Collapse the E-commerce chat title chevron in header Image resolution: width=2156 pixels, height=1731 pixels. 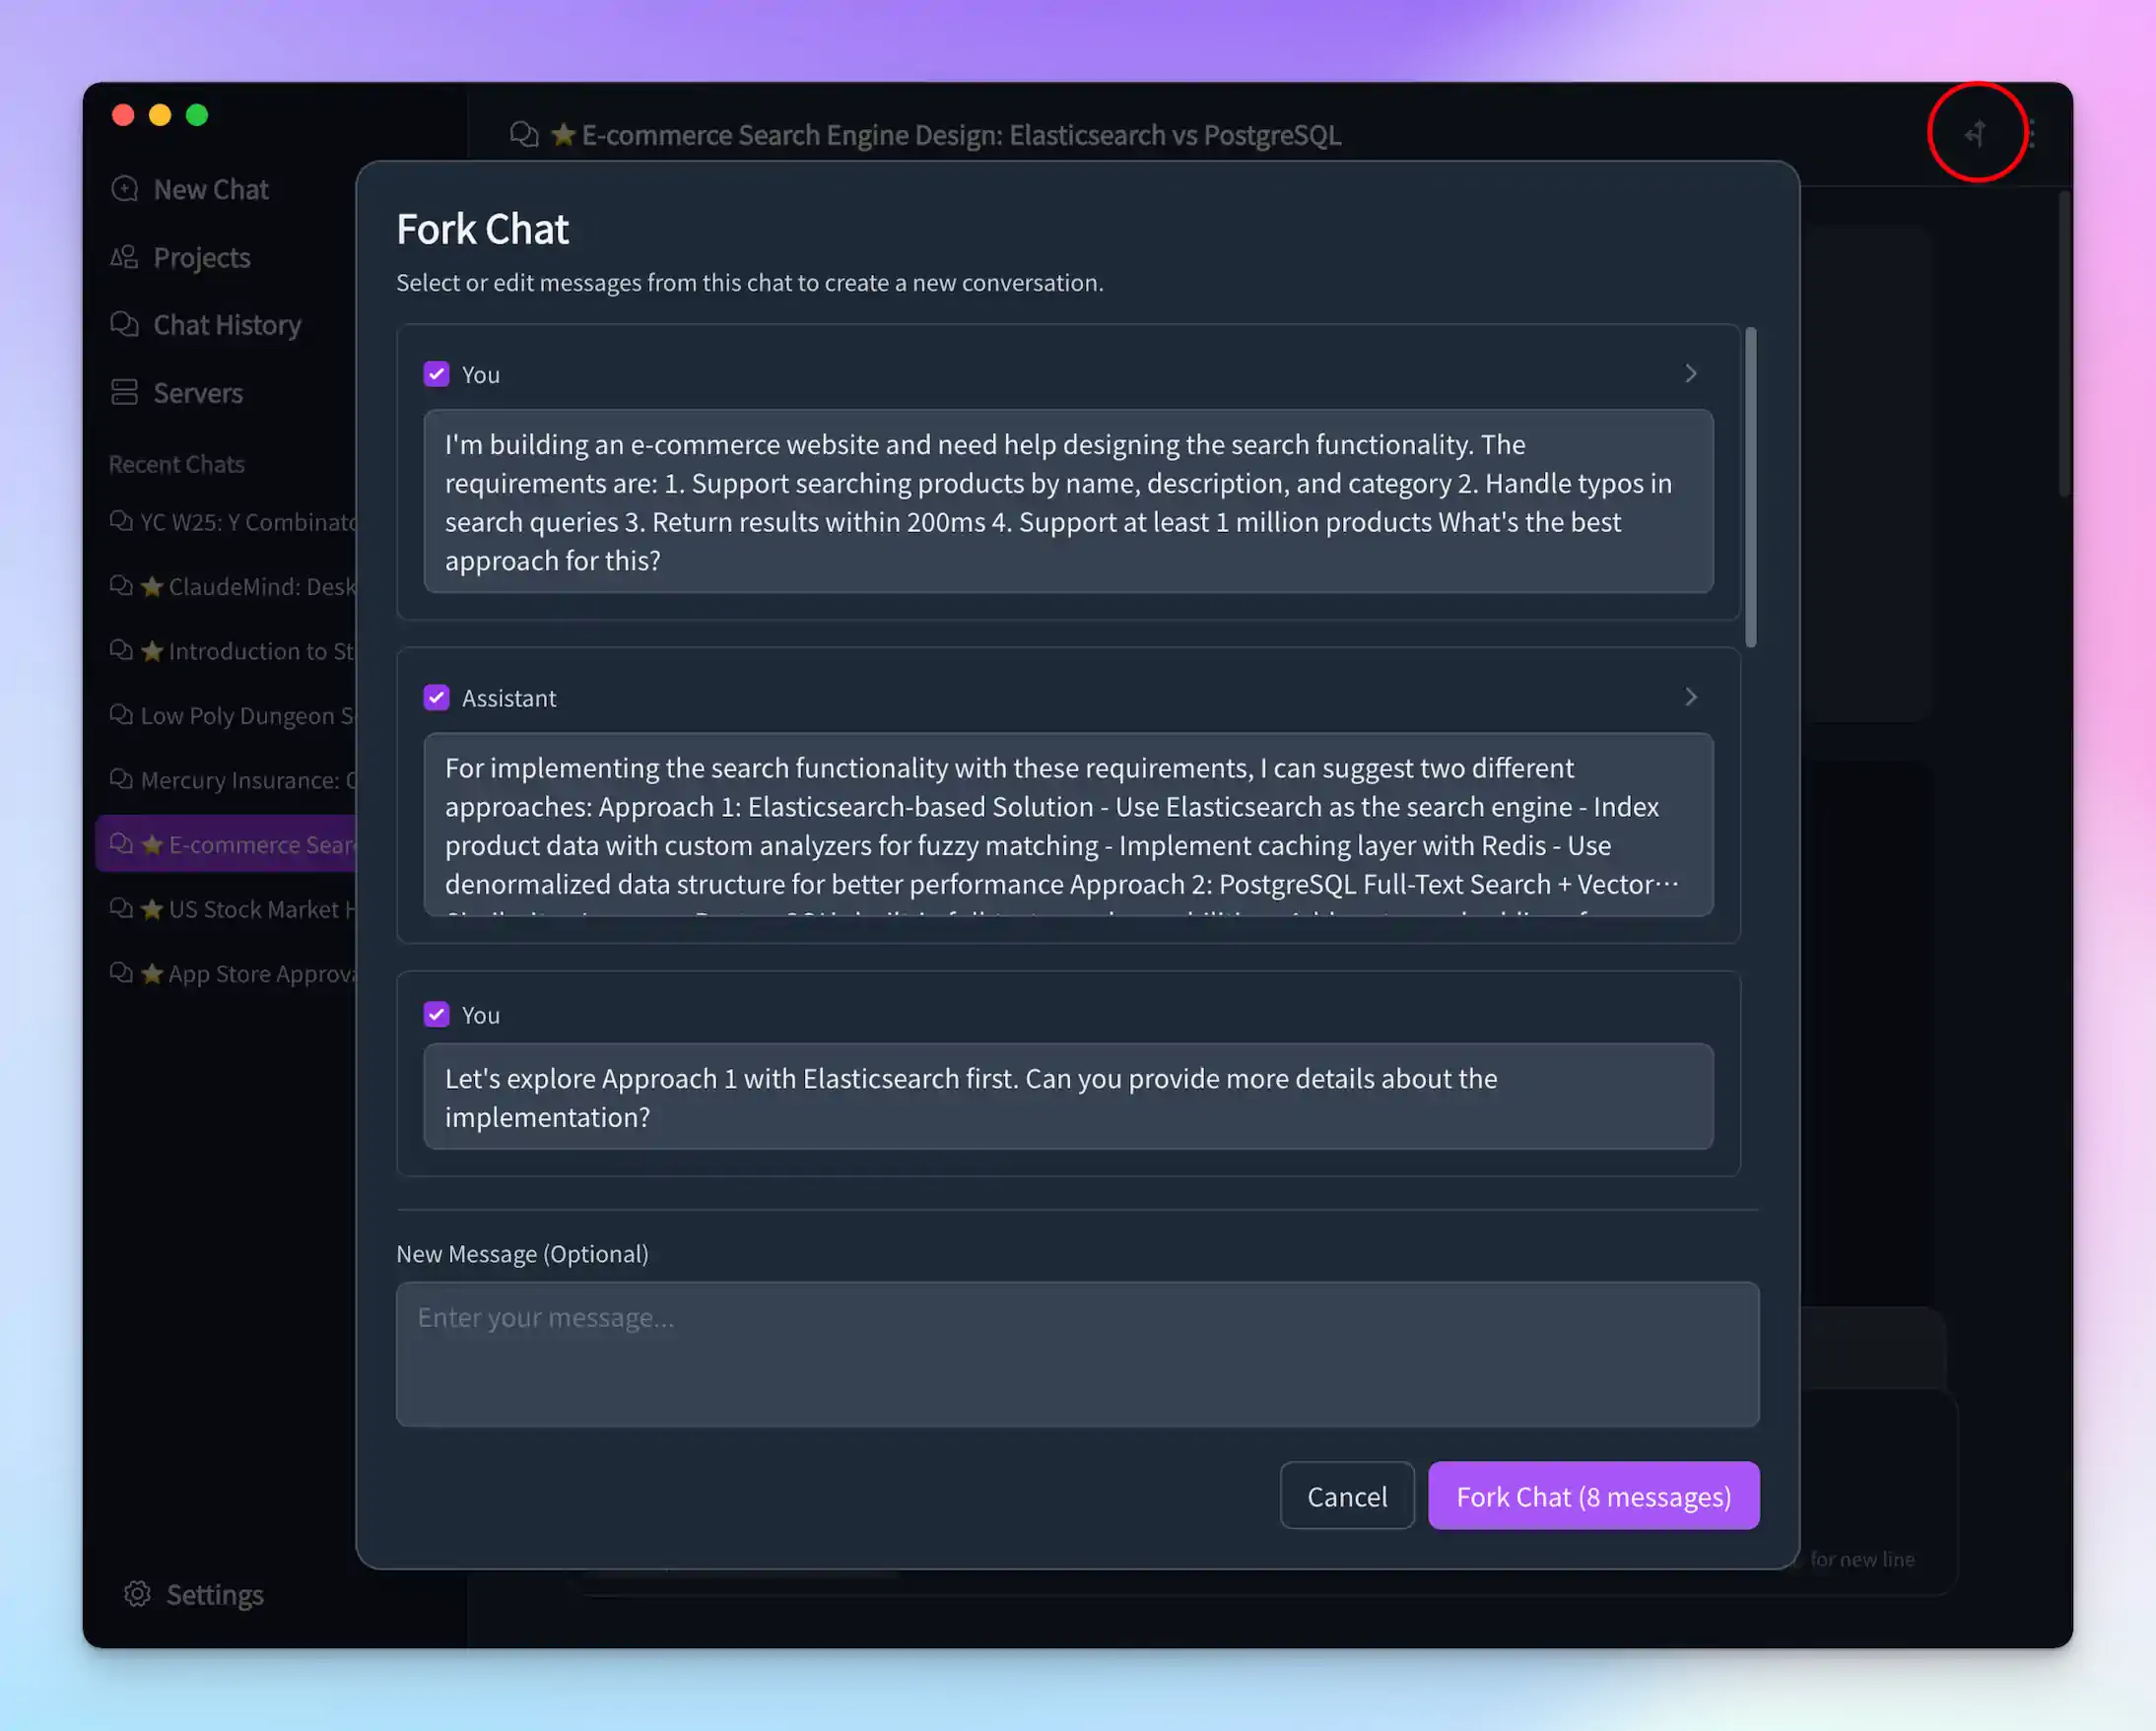[x=525, y=135]
